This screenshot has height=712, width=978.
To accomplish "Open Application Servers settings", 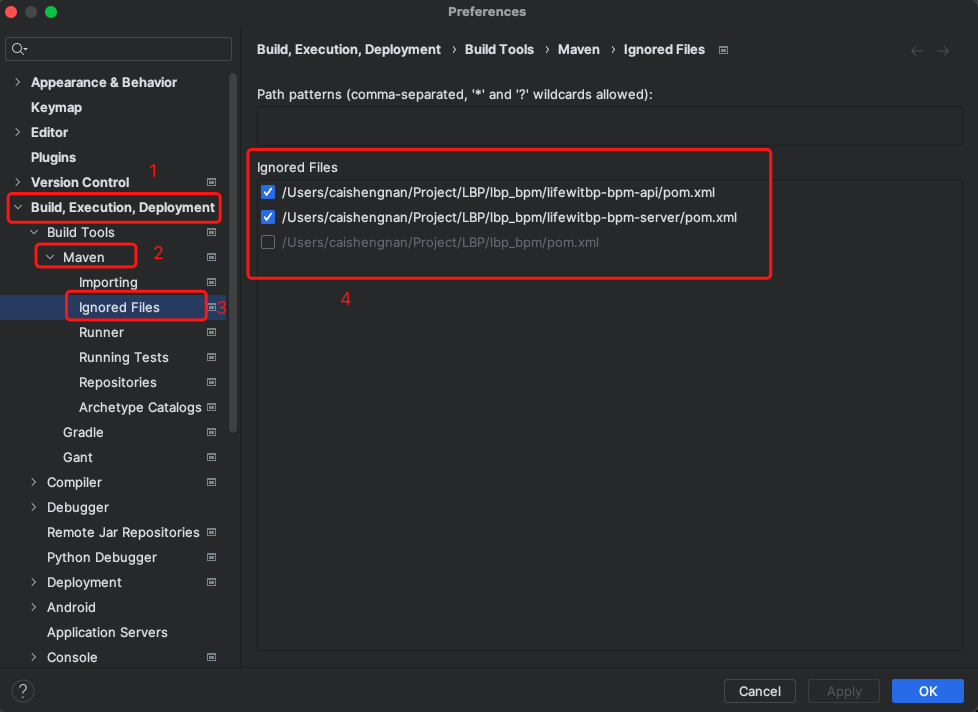I will pos(107,632).
